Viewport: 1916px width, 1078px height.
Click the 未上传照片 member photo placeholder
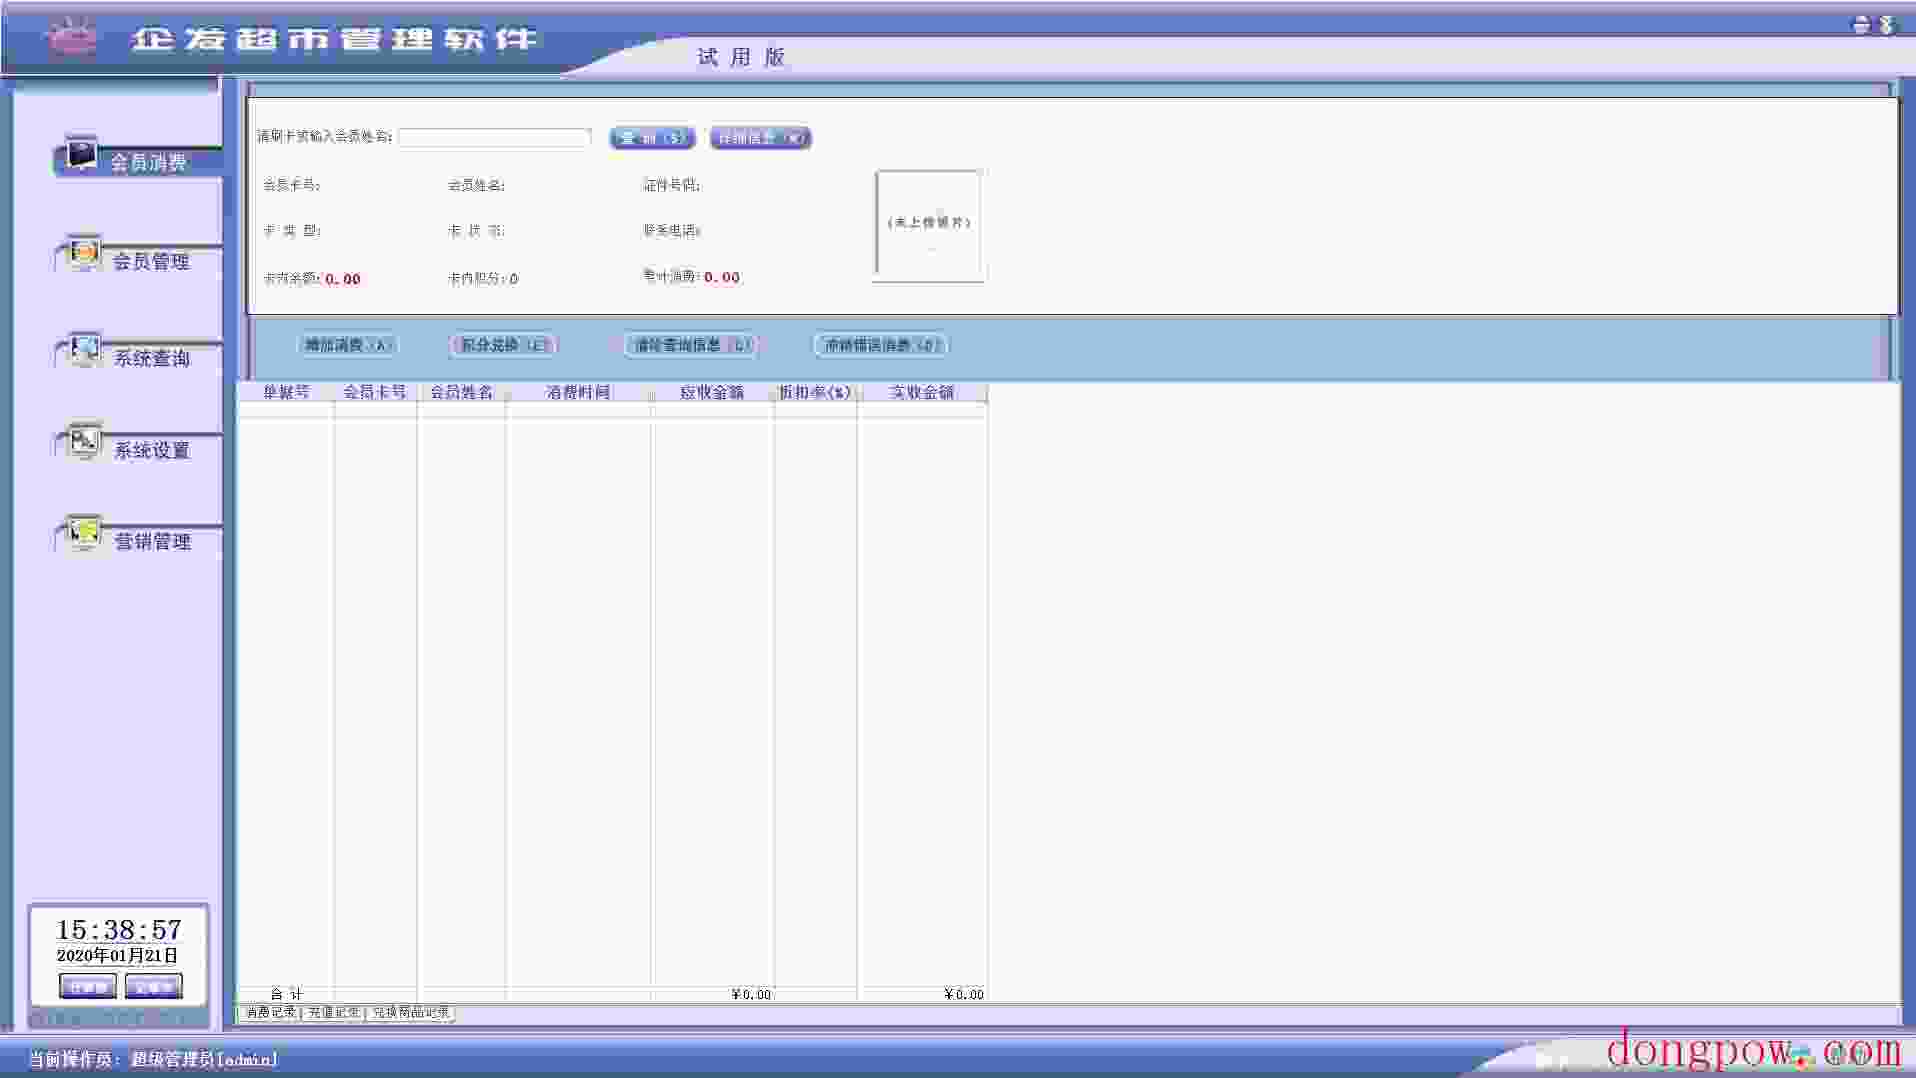tap(929, 225)
